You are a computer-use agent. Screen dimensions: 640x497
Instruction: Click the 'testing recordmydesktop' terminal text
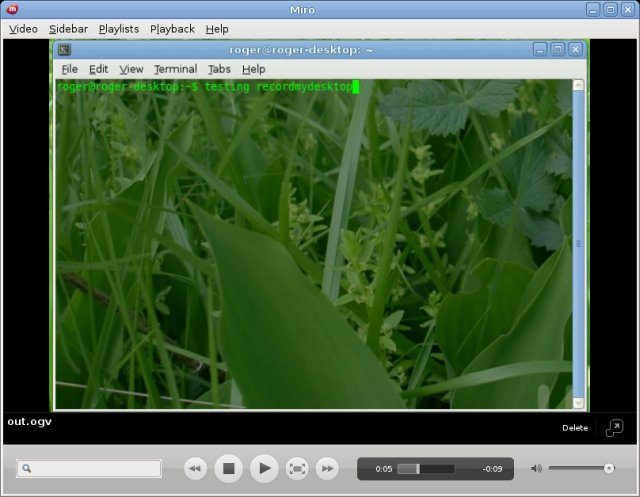click(278, 87)
